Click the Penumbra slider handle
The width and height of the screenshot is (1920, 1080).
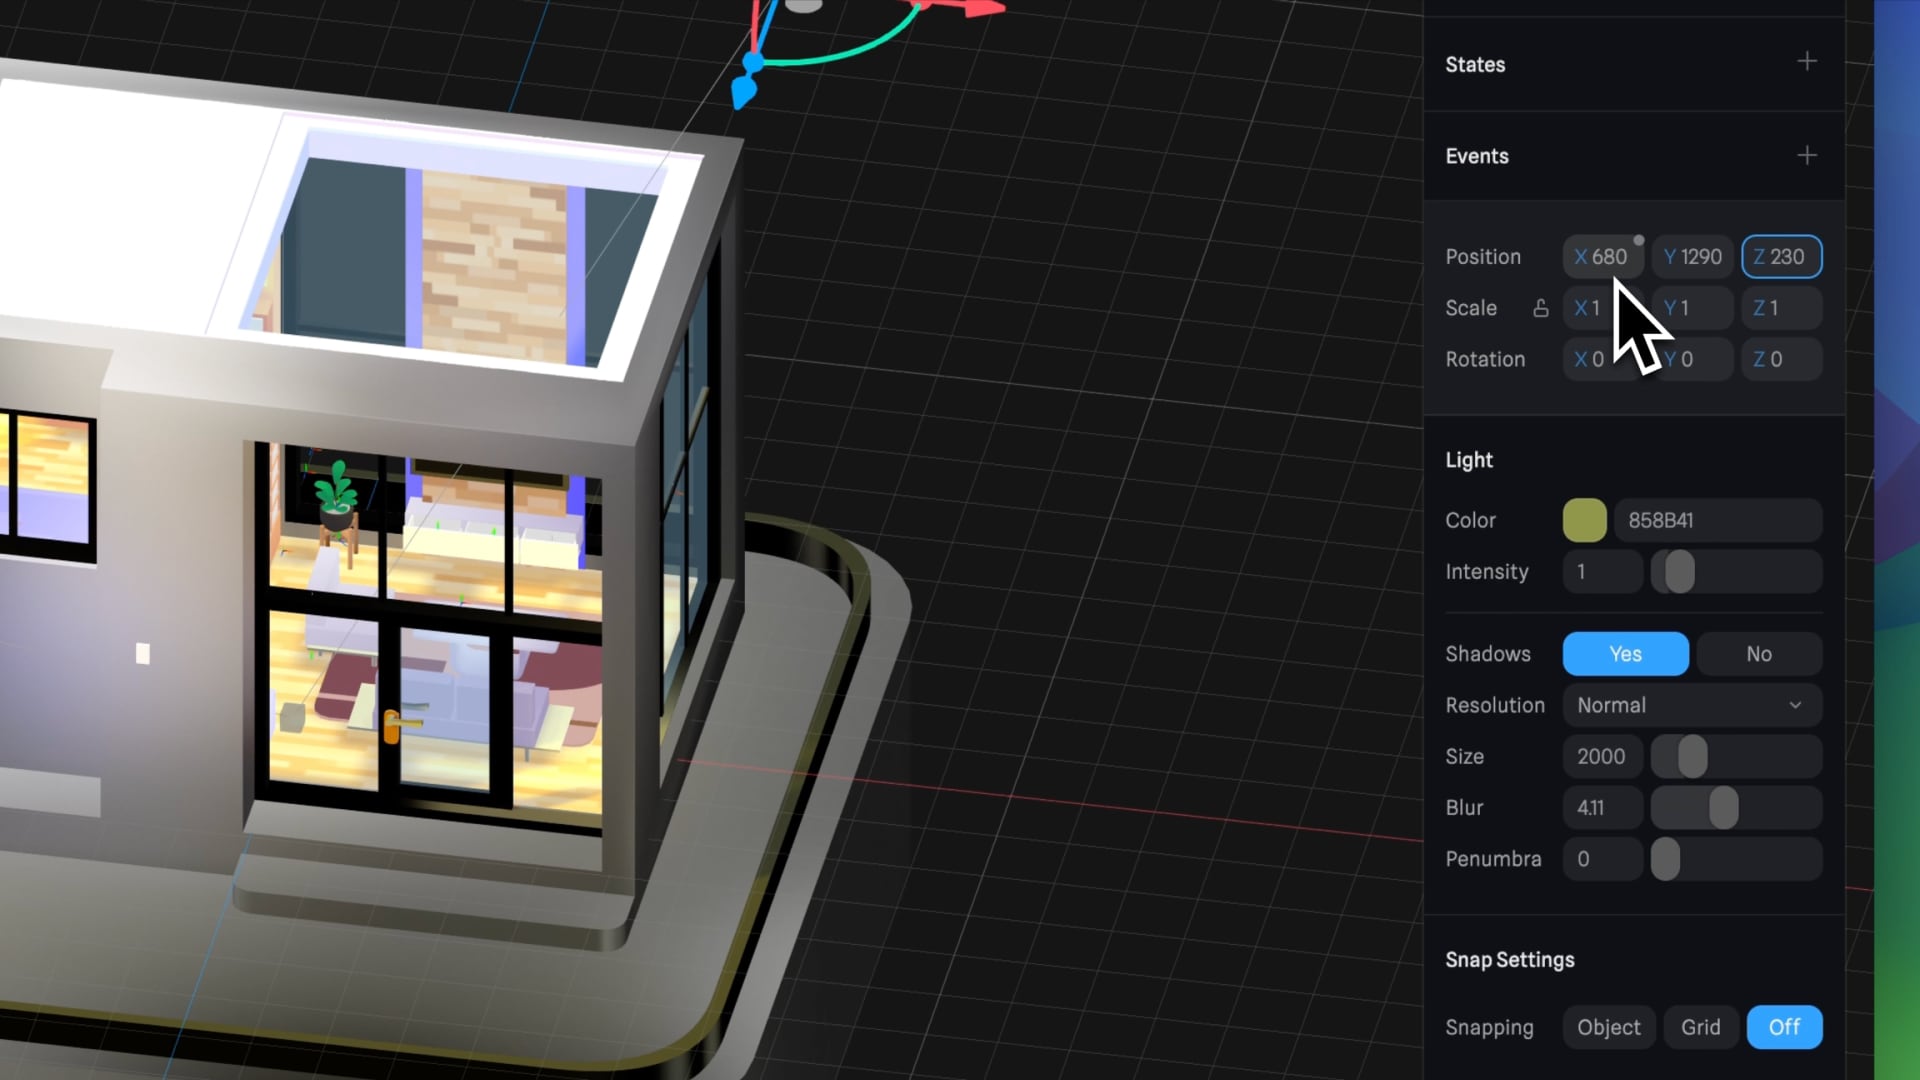pyautogui.click(x=1665, y=859)
